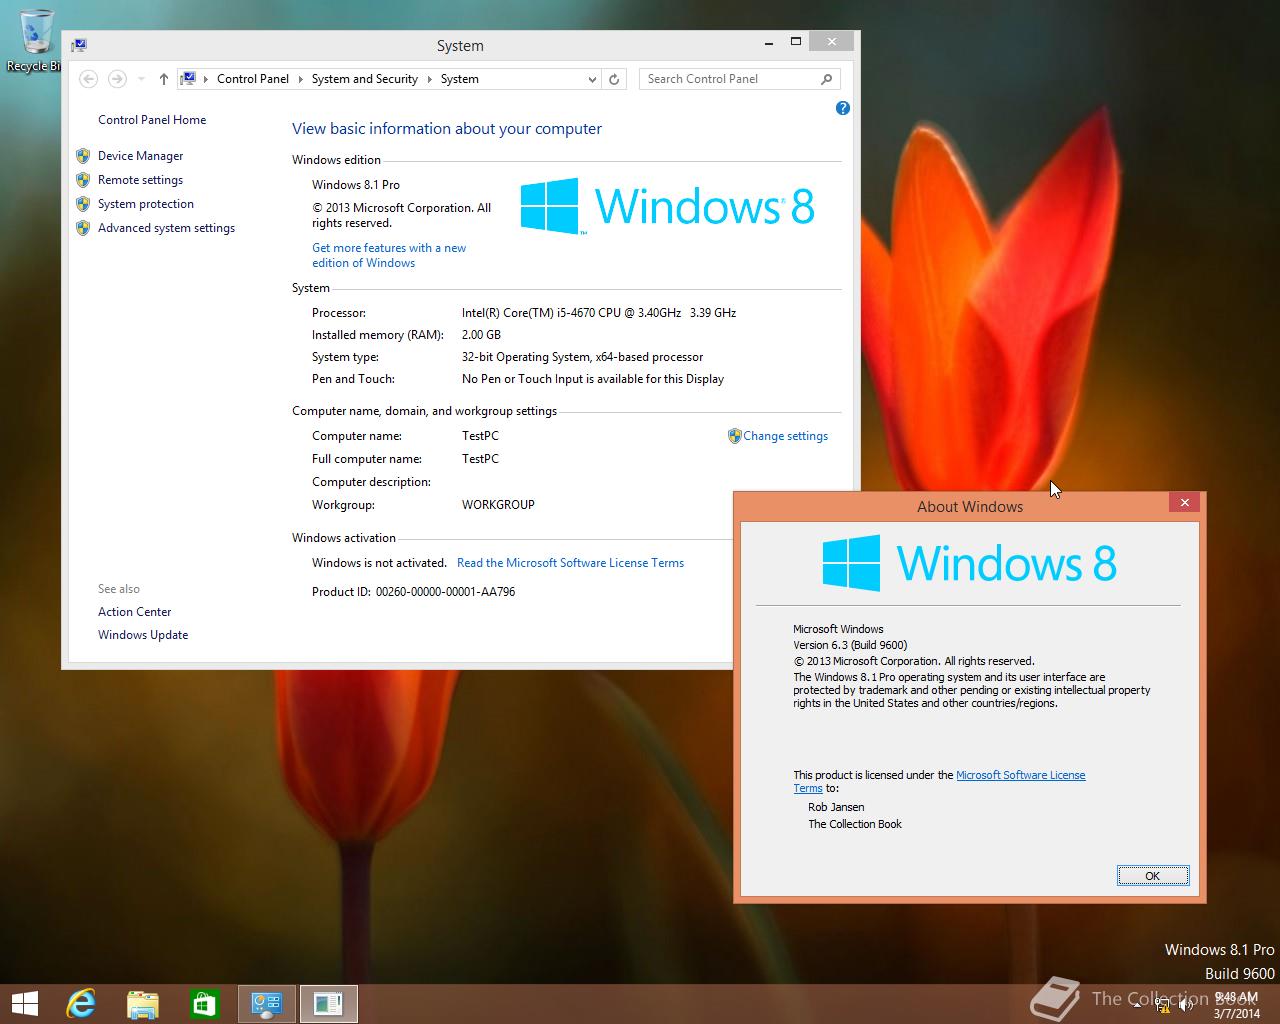Screen dimensions: 1280x1024
Task: Switch to the About Windows taskbar button
Action: coord(328,1003)
